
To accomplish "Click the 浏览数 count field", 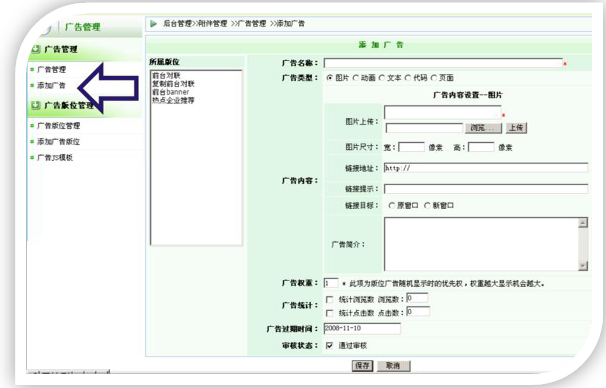I will 417,298.
